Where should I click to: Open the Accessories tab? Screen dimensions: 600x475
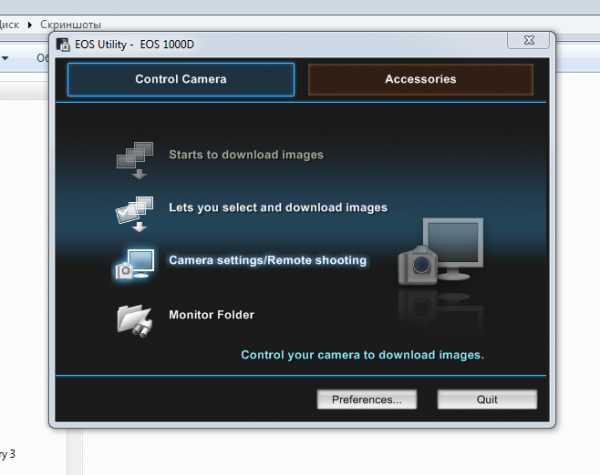pos(421,79)
